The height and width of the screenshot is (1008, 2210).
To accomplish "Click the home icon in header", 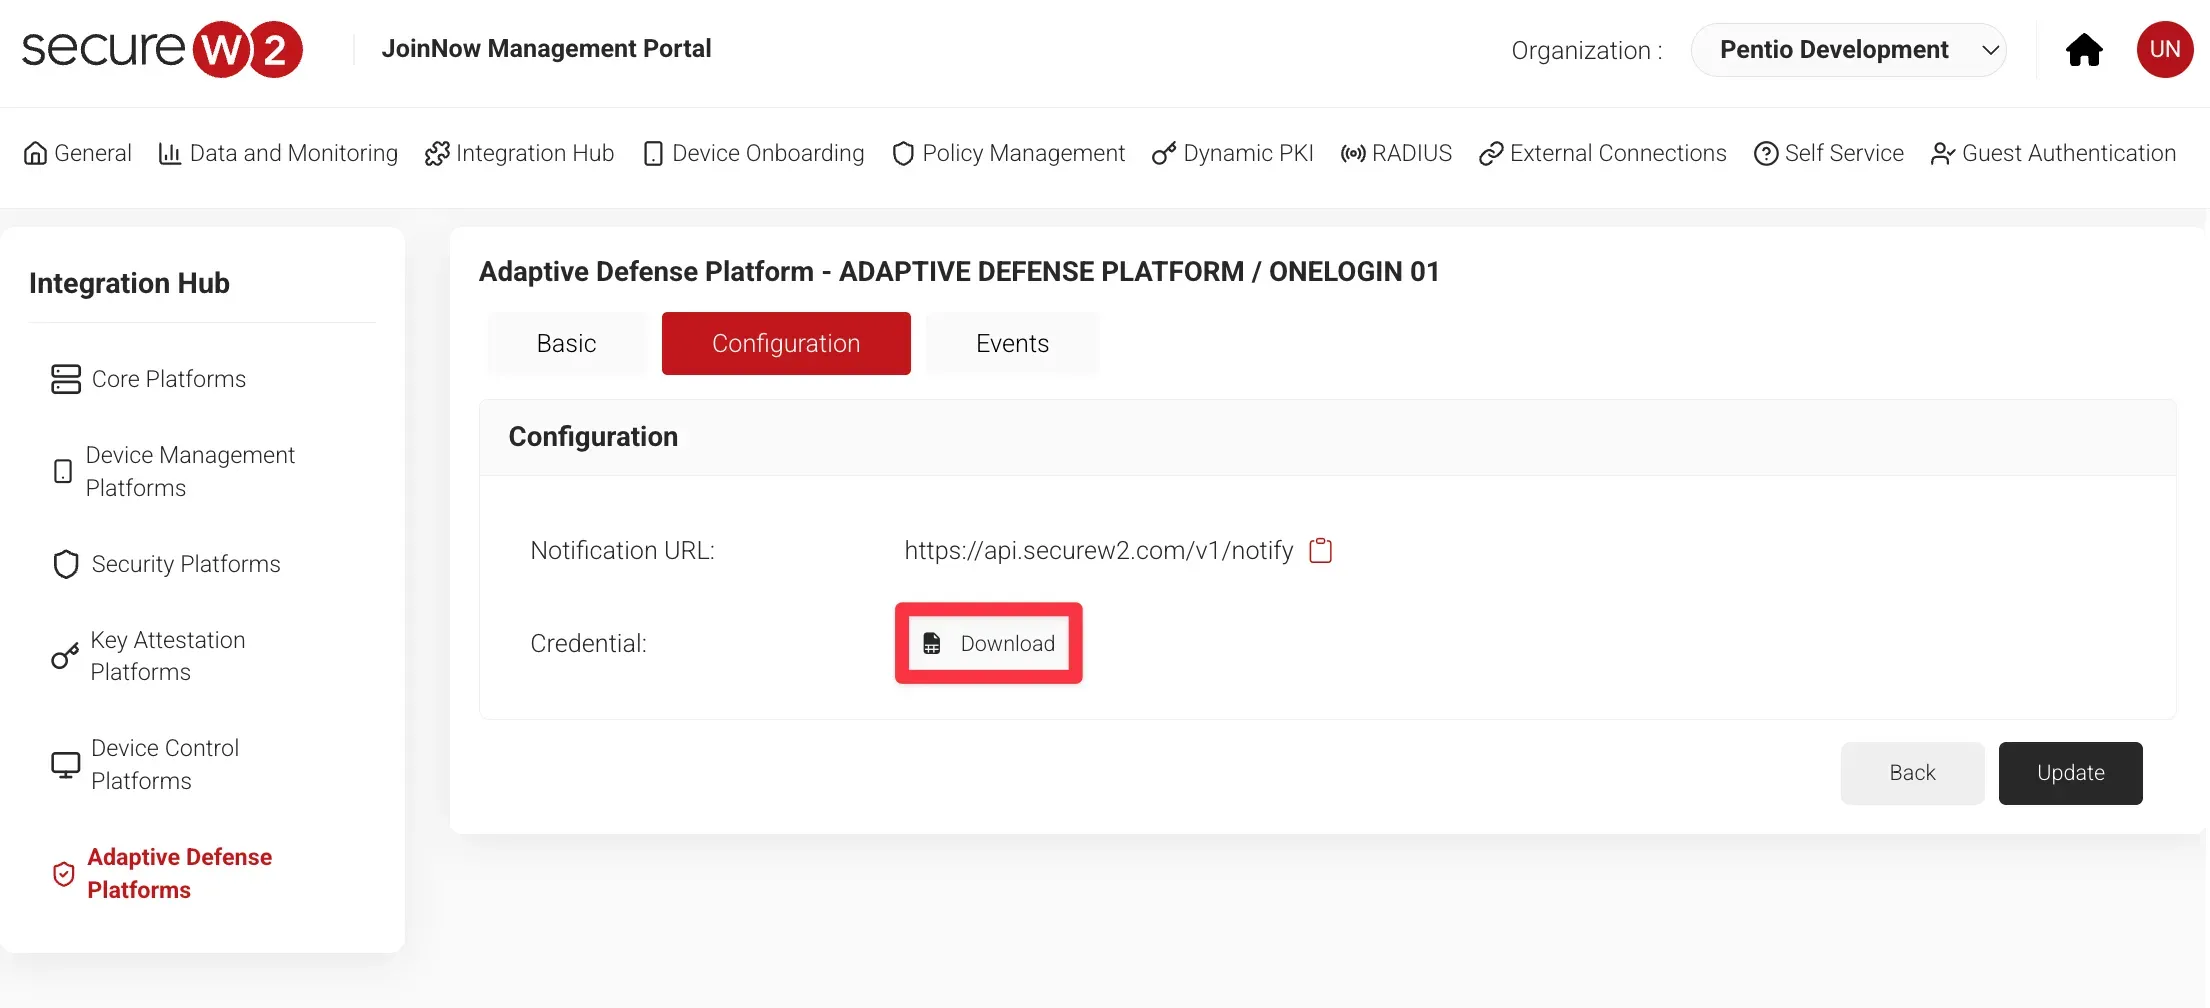I will click(x=2084, y=50).
